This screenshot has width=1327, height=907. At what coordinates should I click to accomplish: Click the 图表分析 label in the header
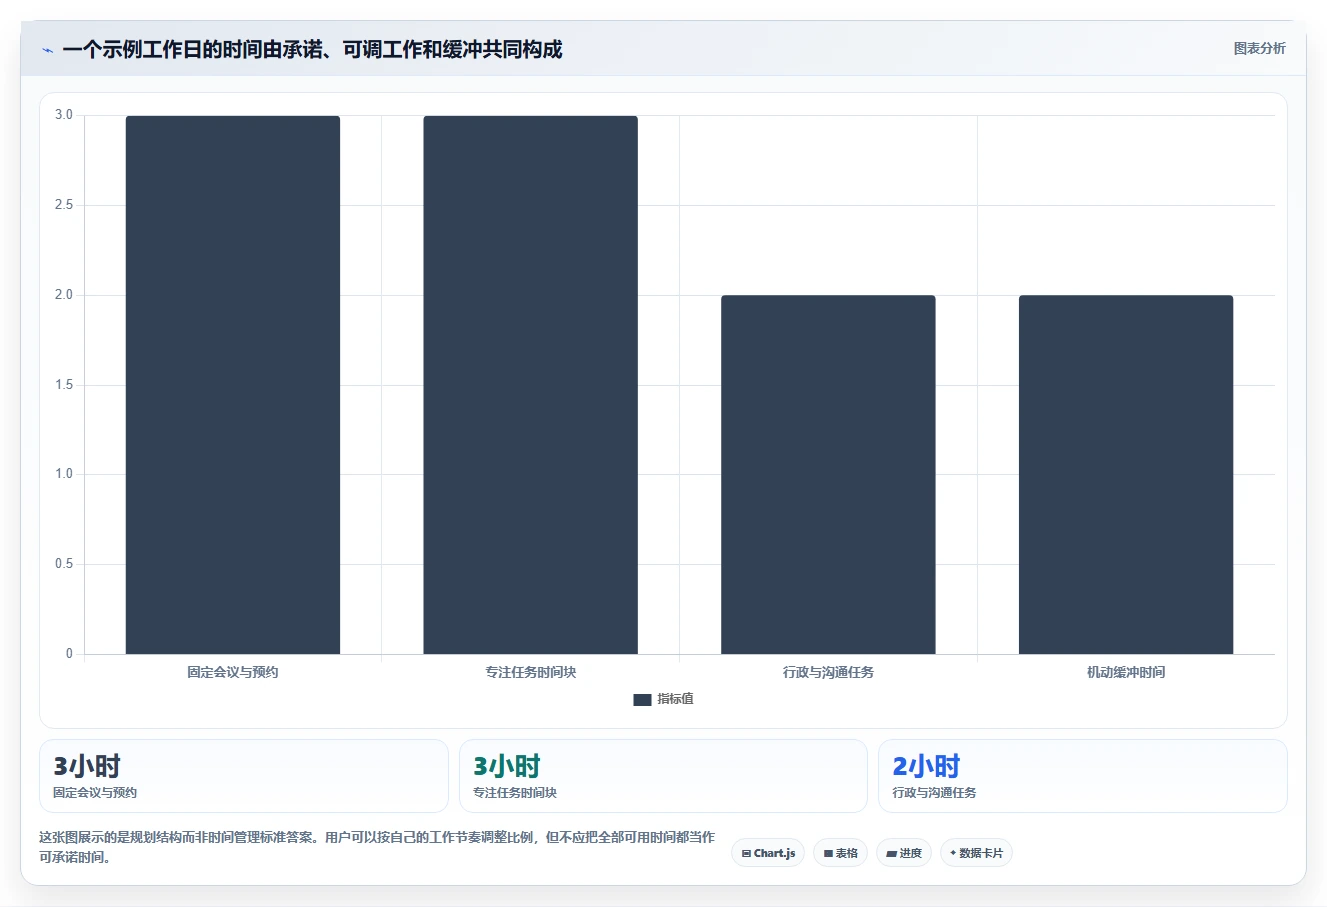coord(1259,48)
